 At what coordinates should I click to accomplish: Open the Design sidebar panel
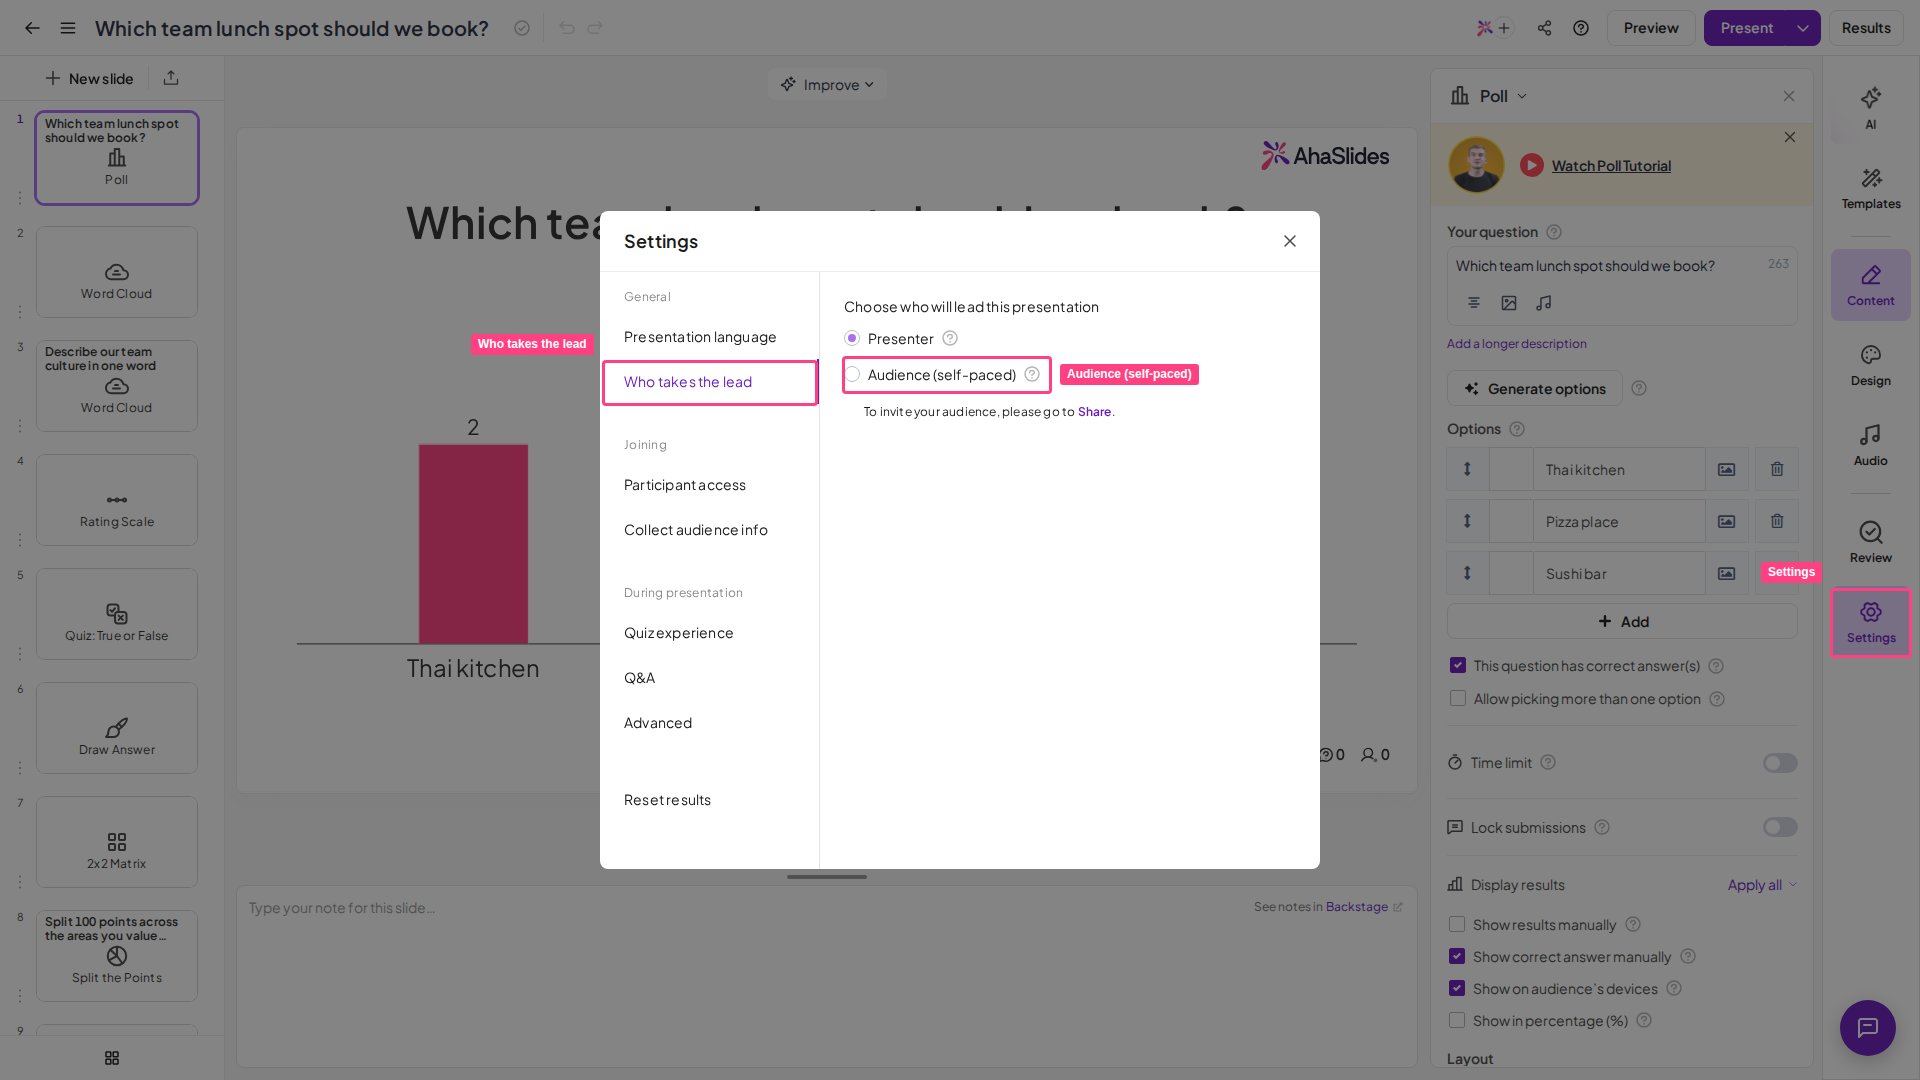(x=1870, y=366)
